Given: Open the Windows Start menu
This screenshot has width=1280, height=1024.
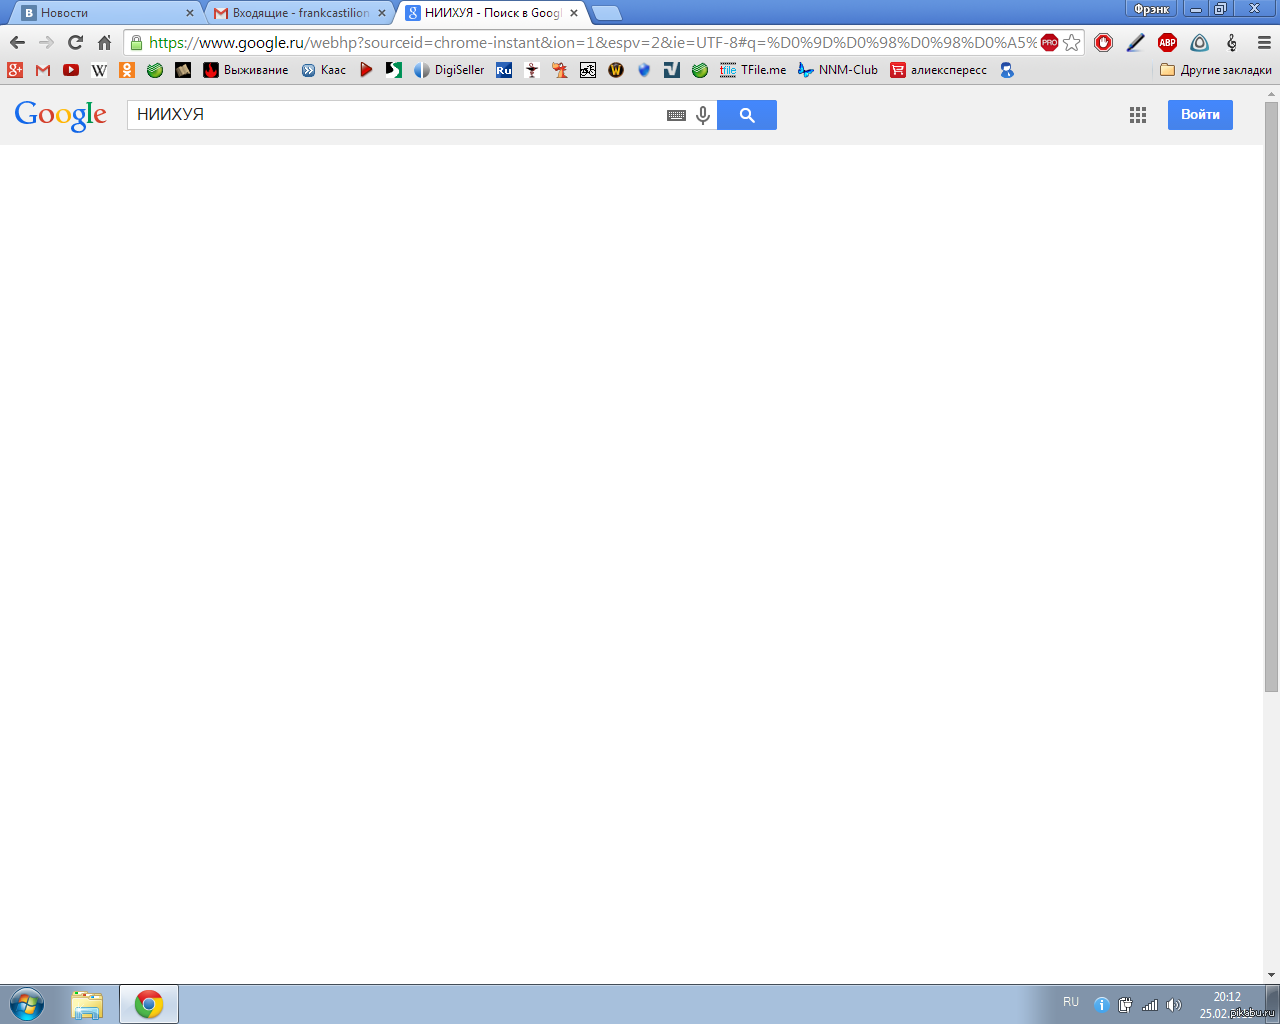Looking at the screenshot, I should tap(27, 1004).
